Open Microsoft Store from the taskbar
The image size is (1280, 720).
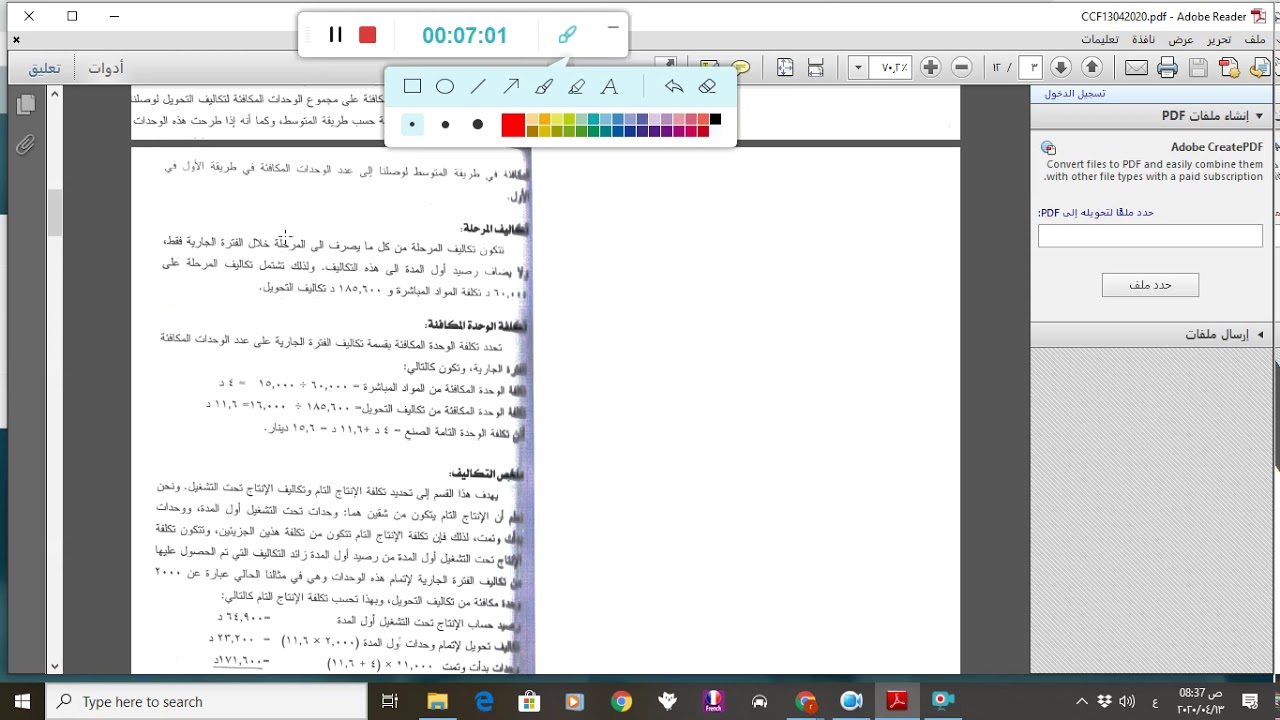pyautogui.click(x=529, y=701)
